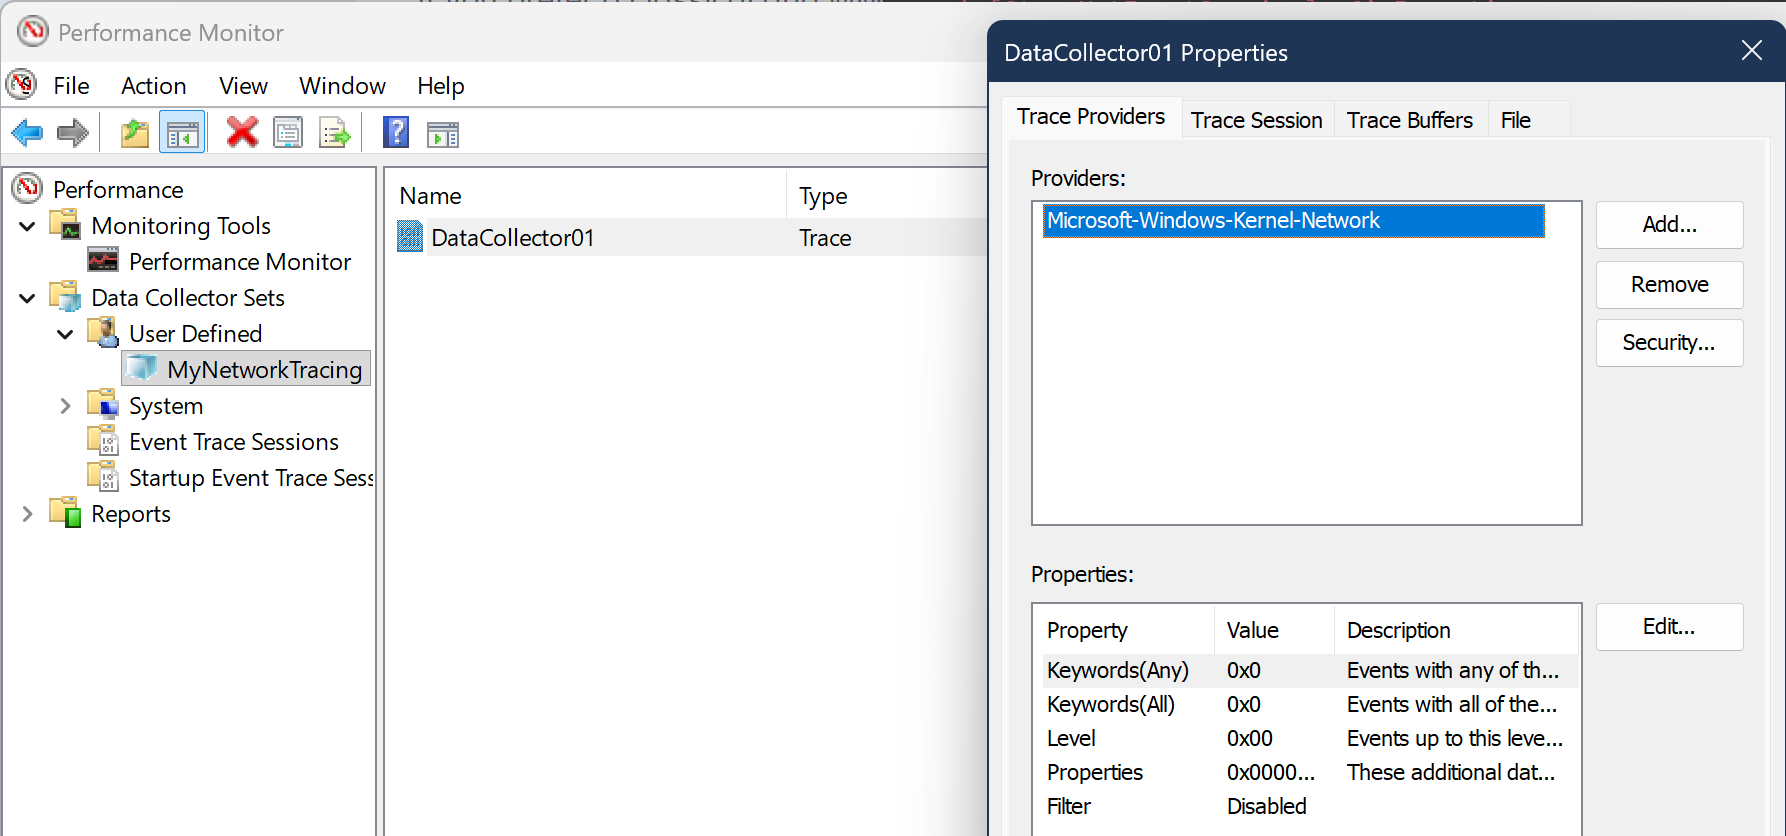Click the Export List toolbar icon
1786x836 pixels.
[x=334, y=133]
